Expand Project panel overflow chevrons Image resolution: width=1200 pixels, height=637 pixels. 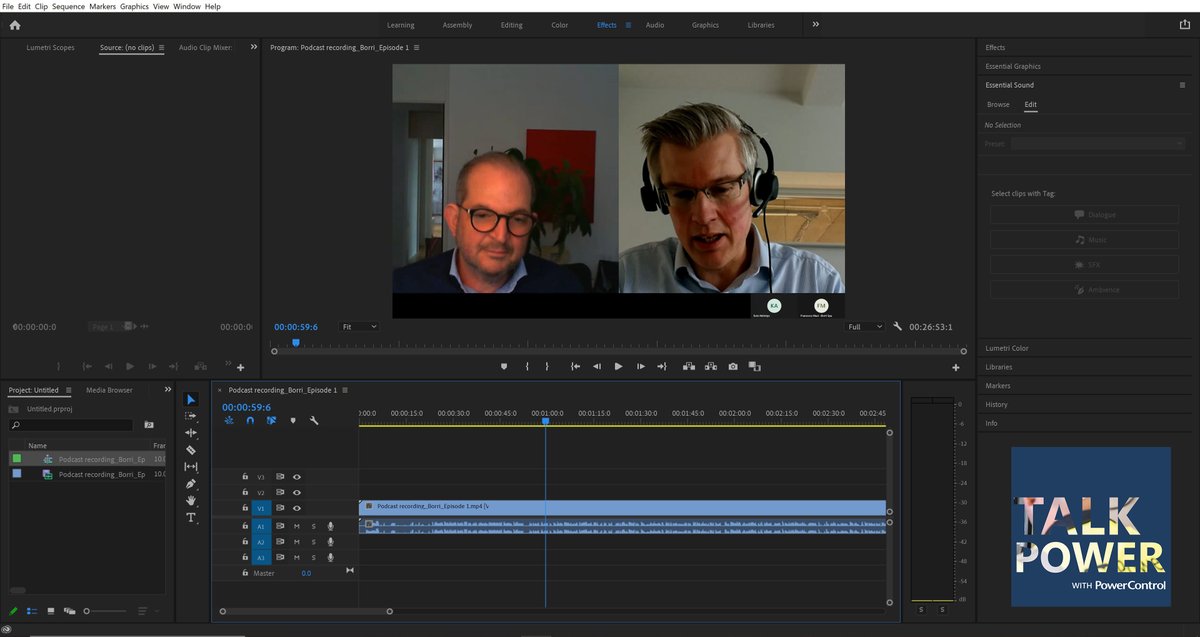[x=168, y=390]
